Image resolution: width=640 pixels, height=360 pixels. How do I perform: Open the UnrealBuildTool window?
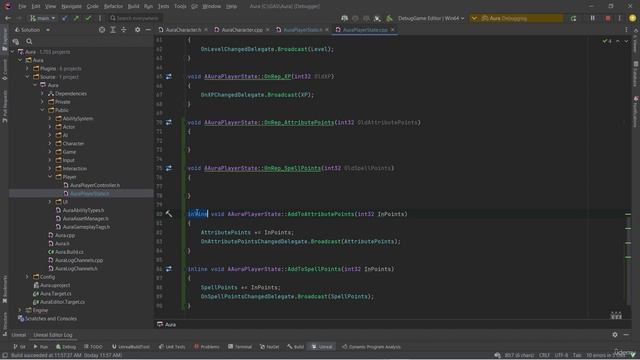130,347
